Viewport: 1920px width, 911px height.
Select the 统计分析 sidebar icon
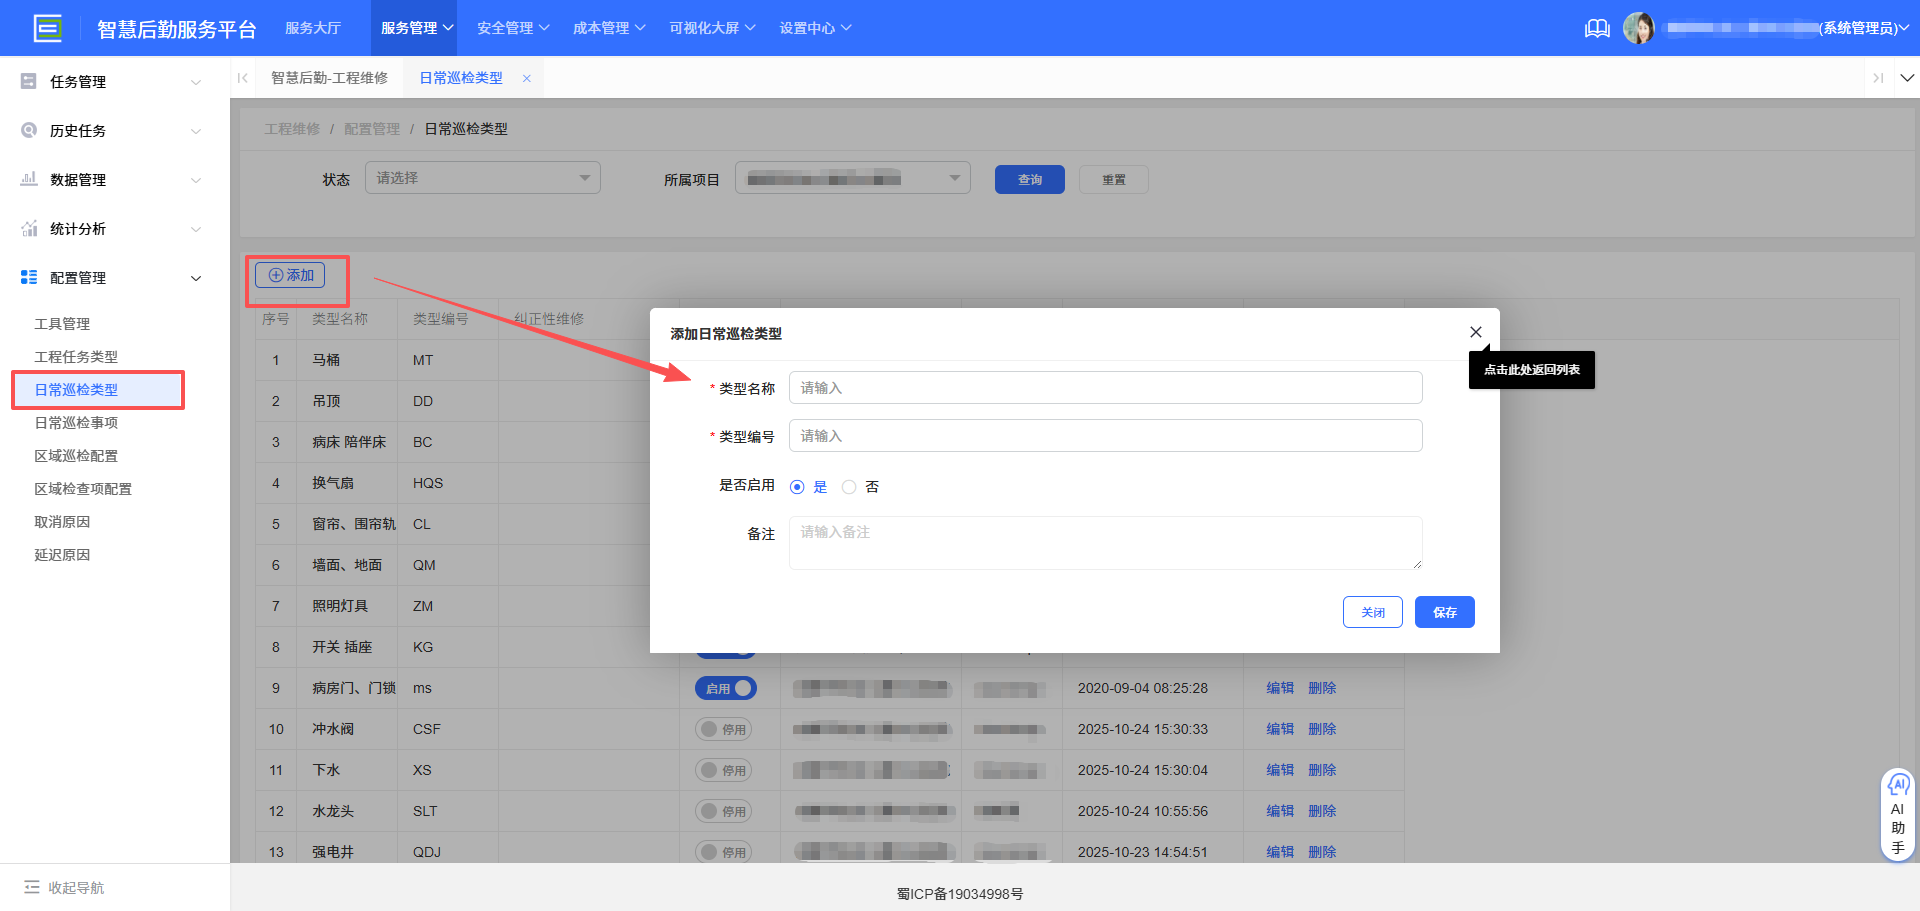tap(28, 228)
